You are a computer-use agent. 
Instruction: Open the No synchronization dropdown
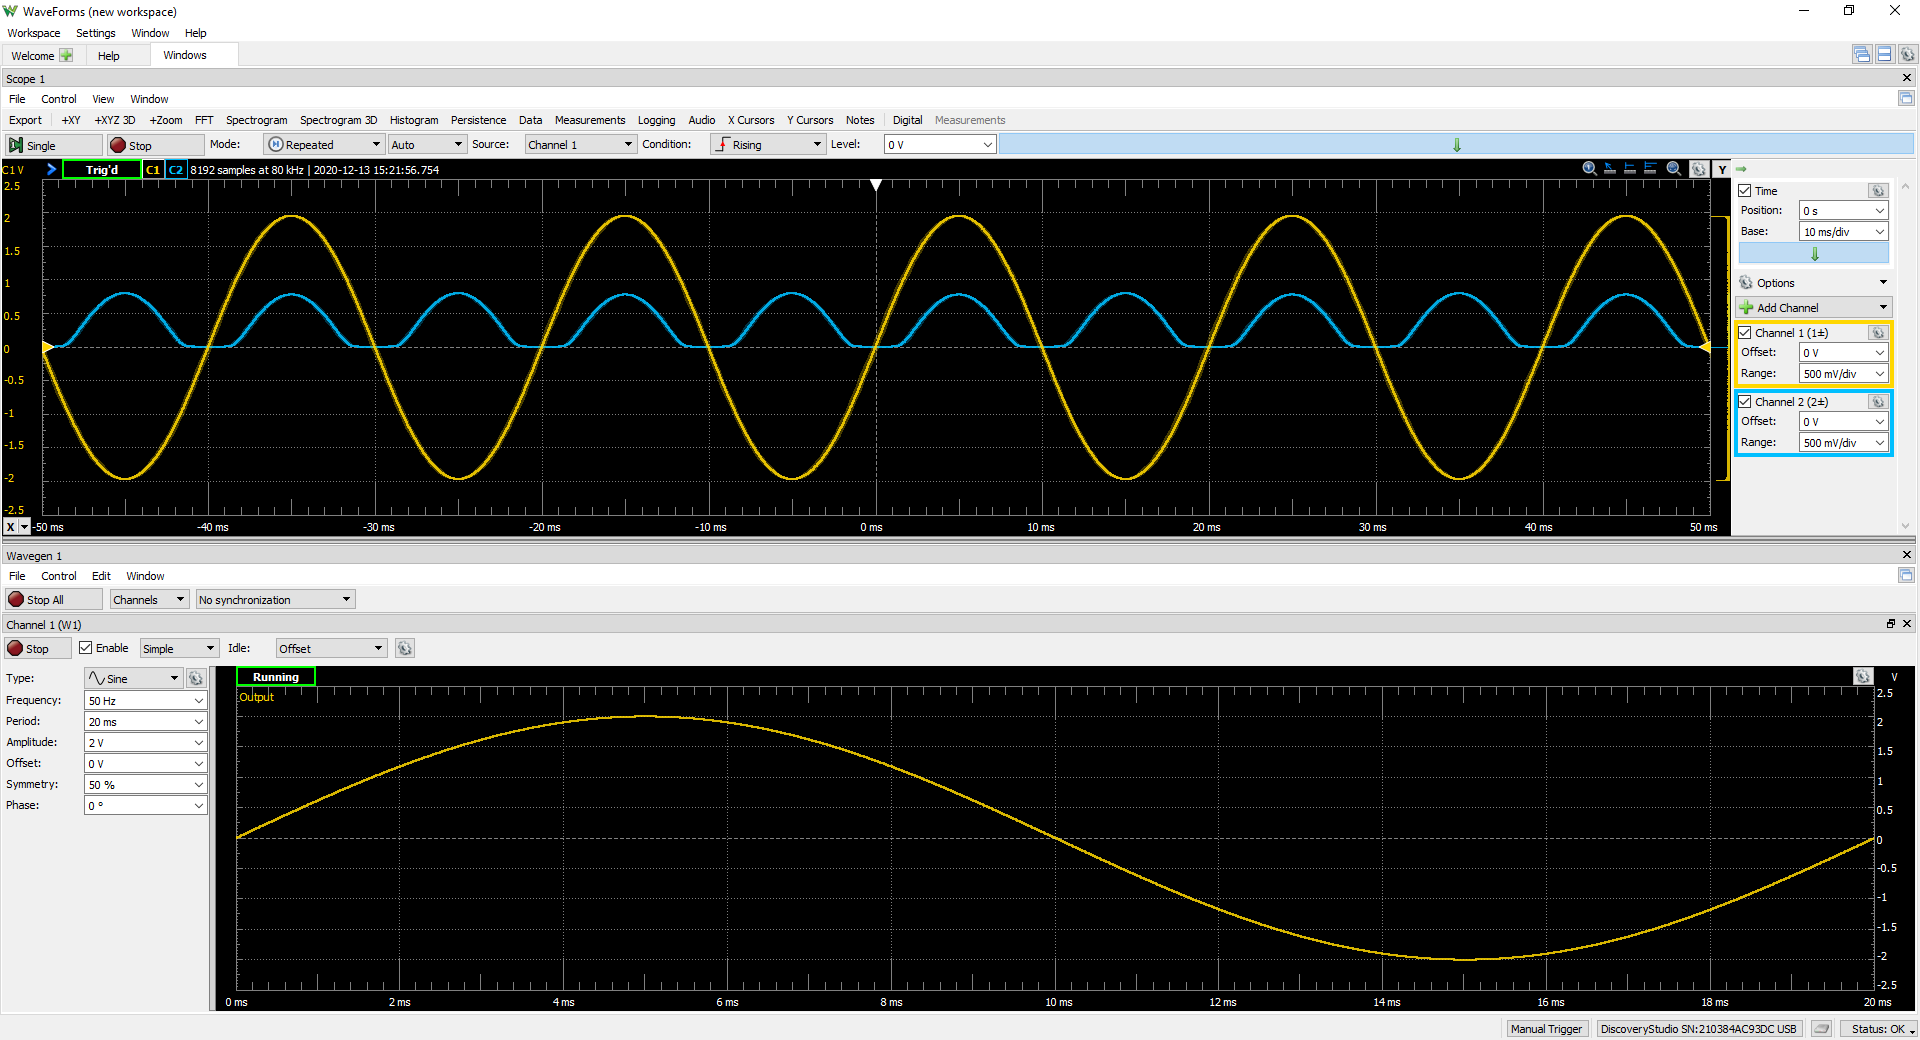coord(275,600)
